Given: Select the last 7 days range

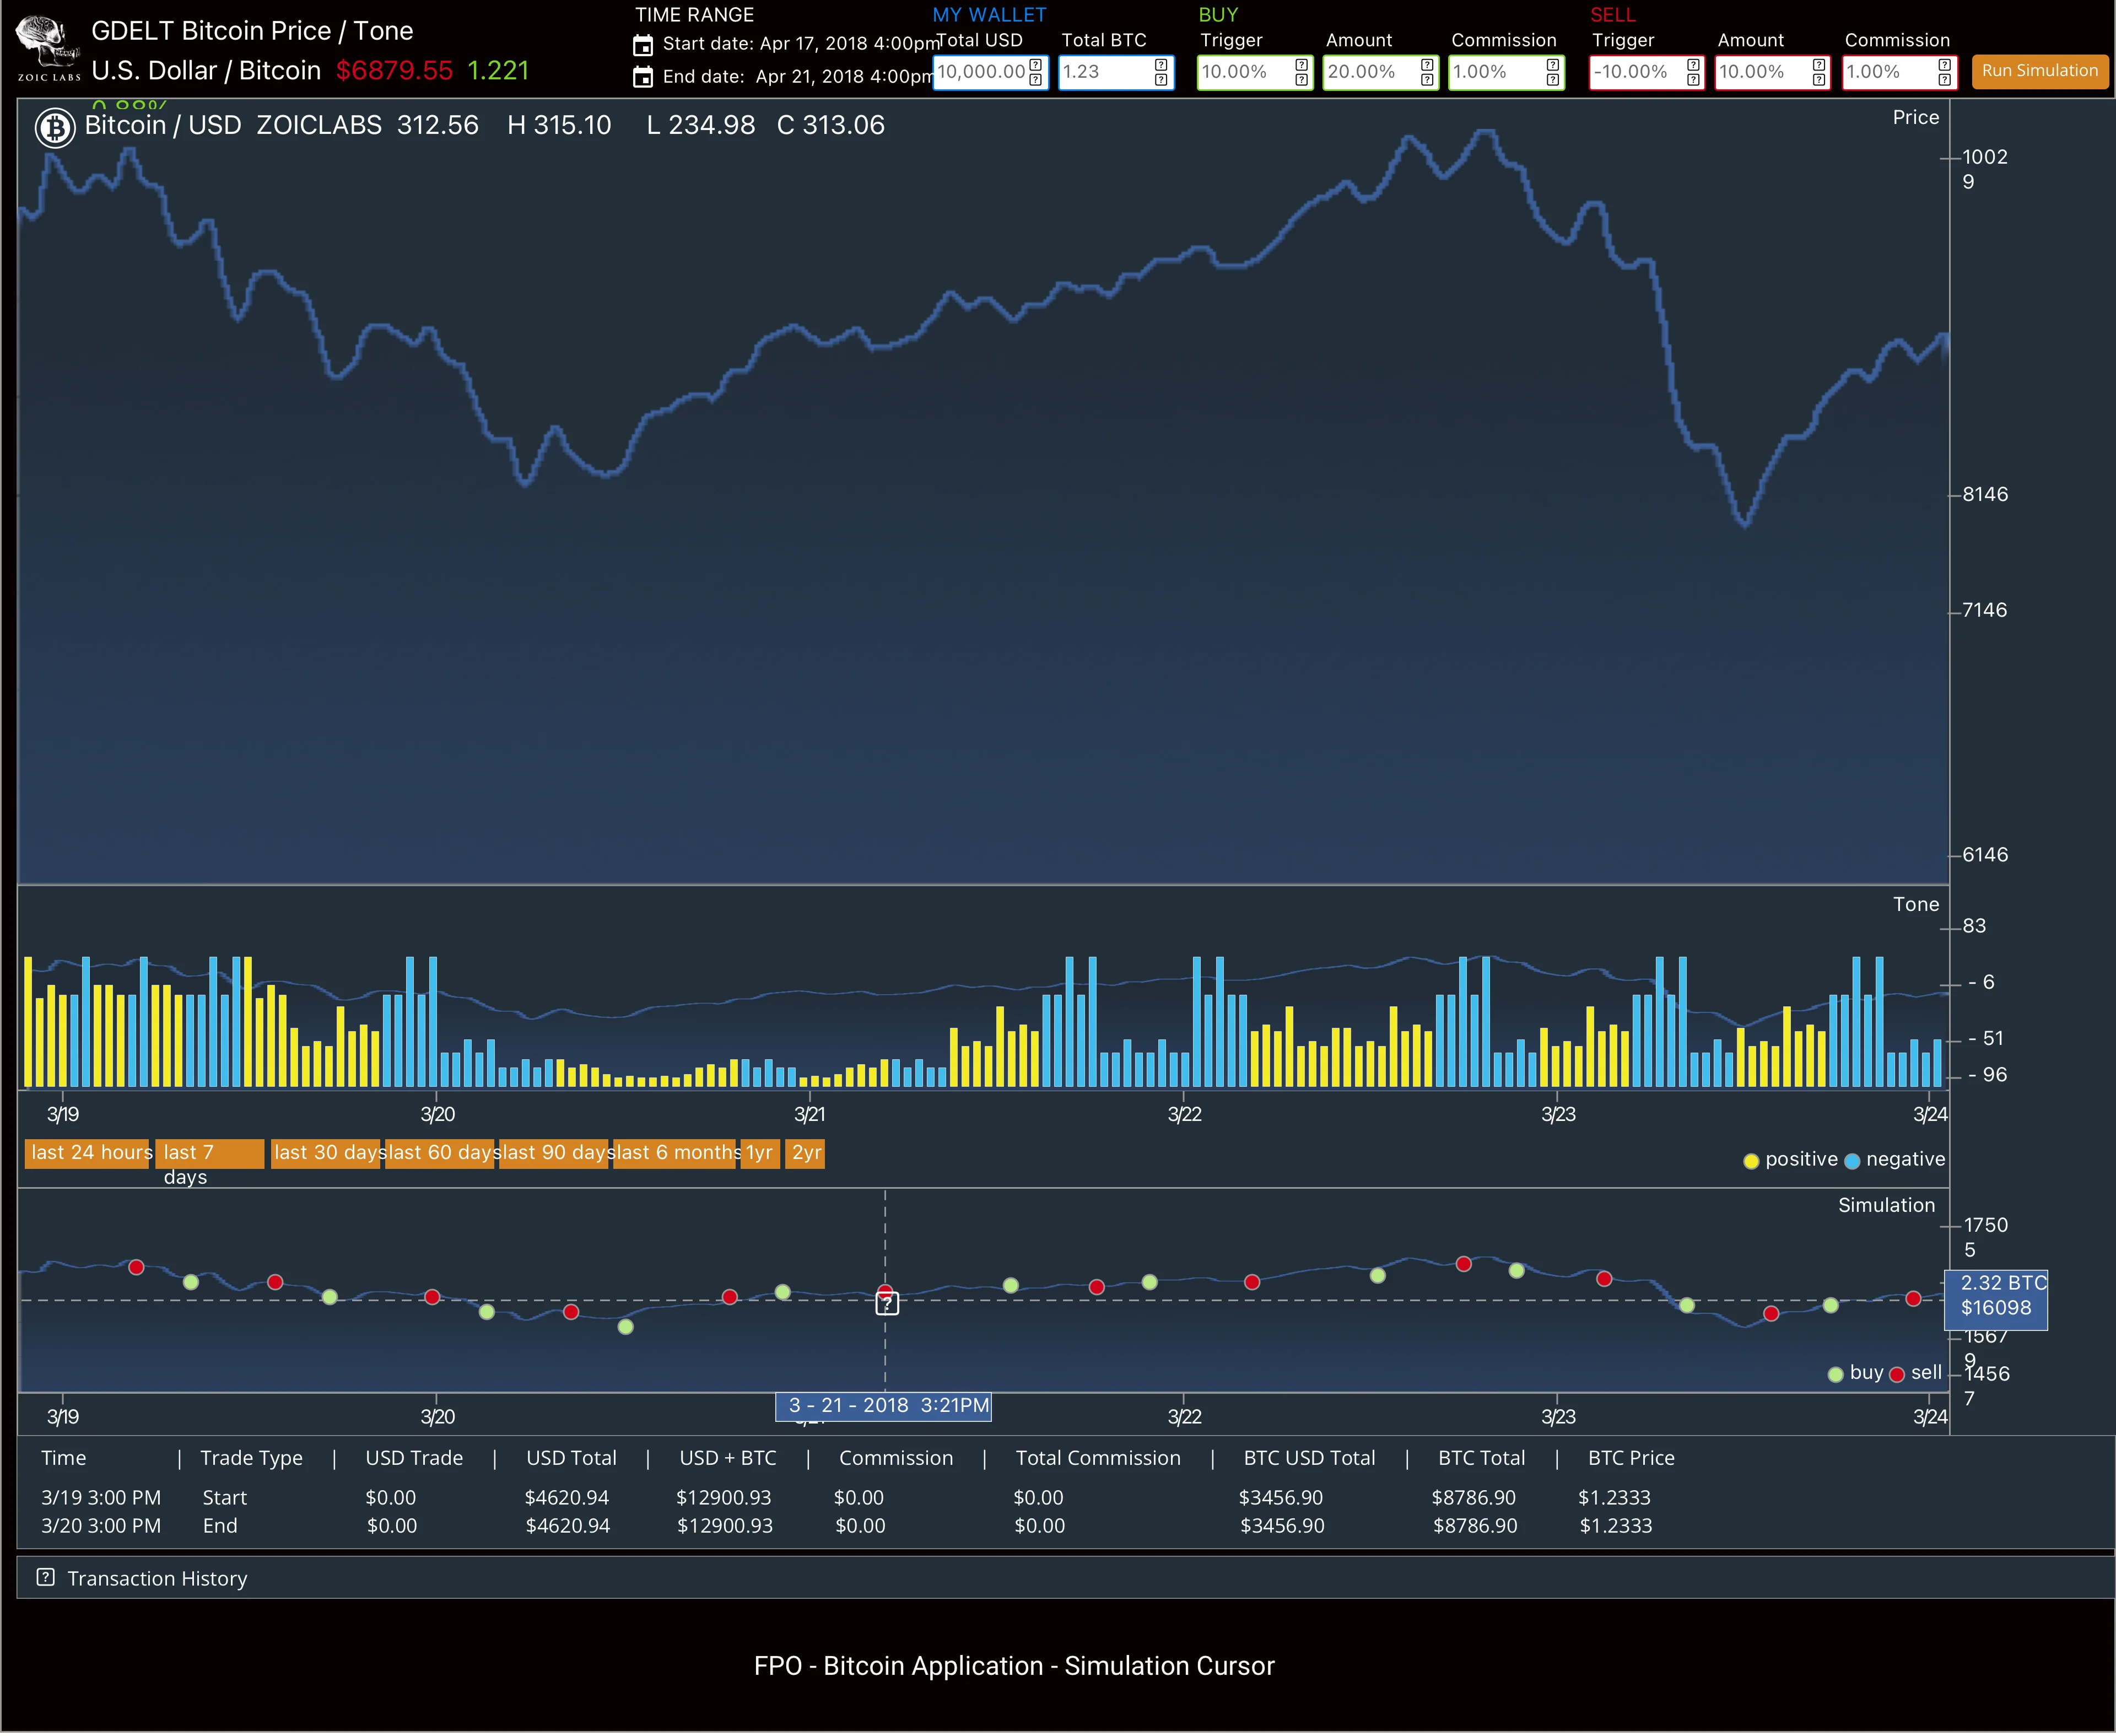Looking at the screenshot, I should (209, 1153).
